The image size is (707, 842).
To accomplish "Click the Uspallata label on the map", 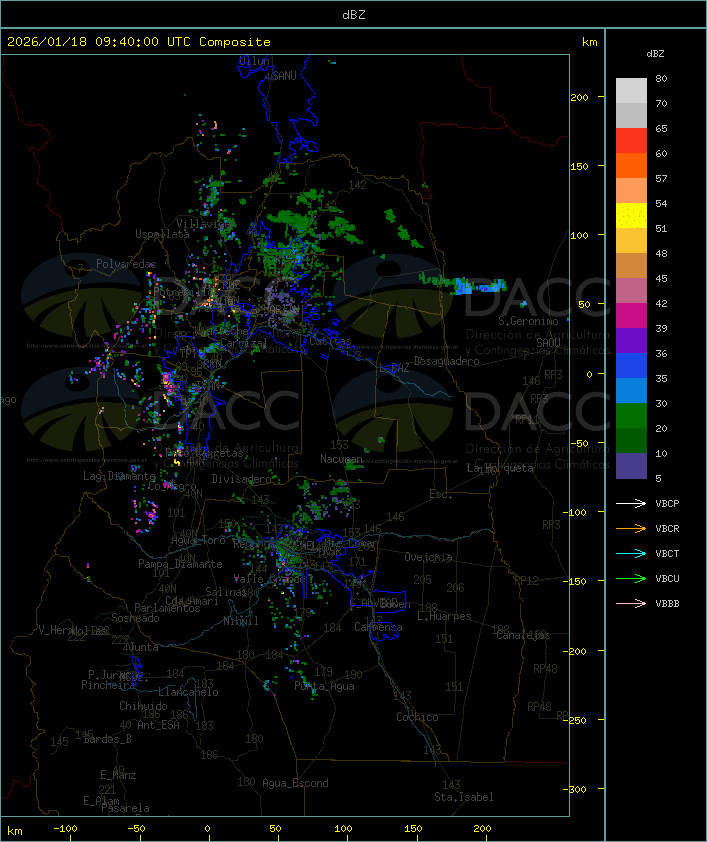I will pyautogui.click(x=162, y=233).
